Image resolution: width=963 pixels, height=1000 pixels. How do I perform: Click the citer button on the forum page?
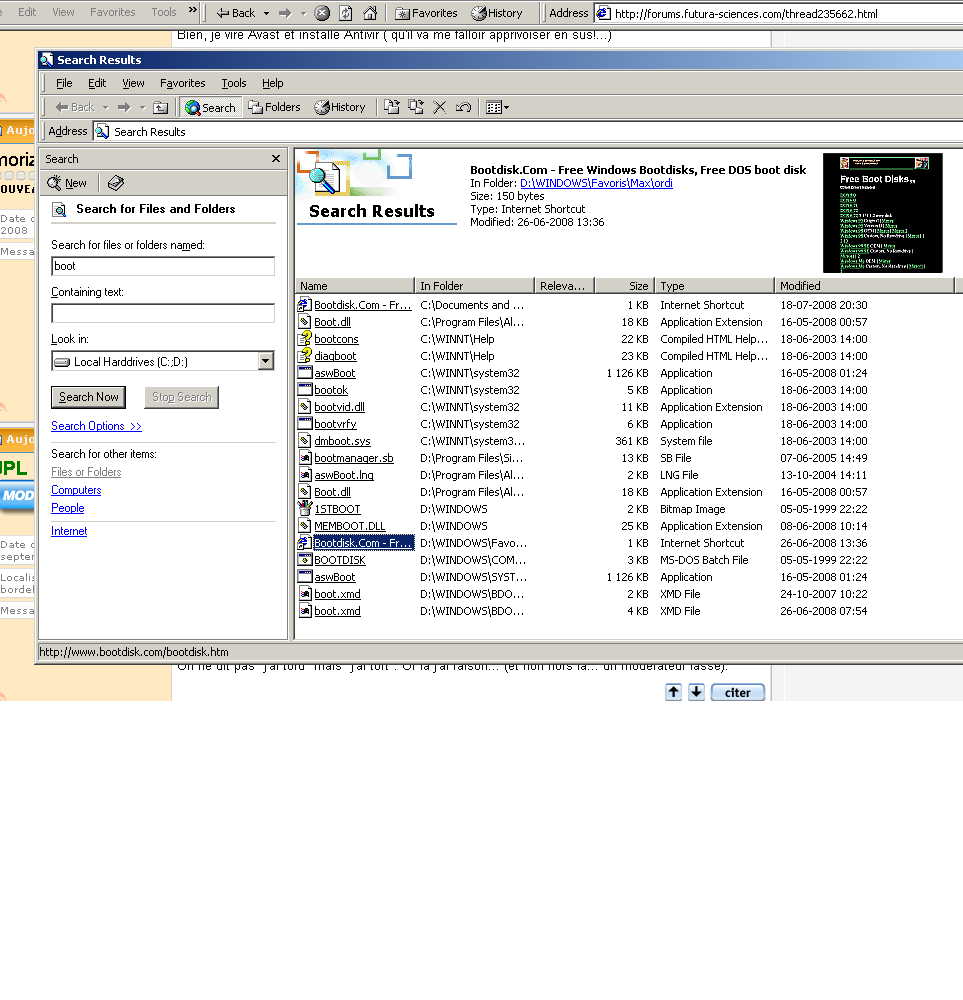[x=737, y=693]
